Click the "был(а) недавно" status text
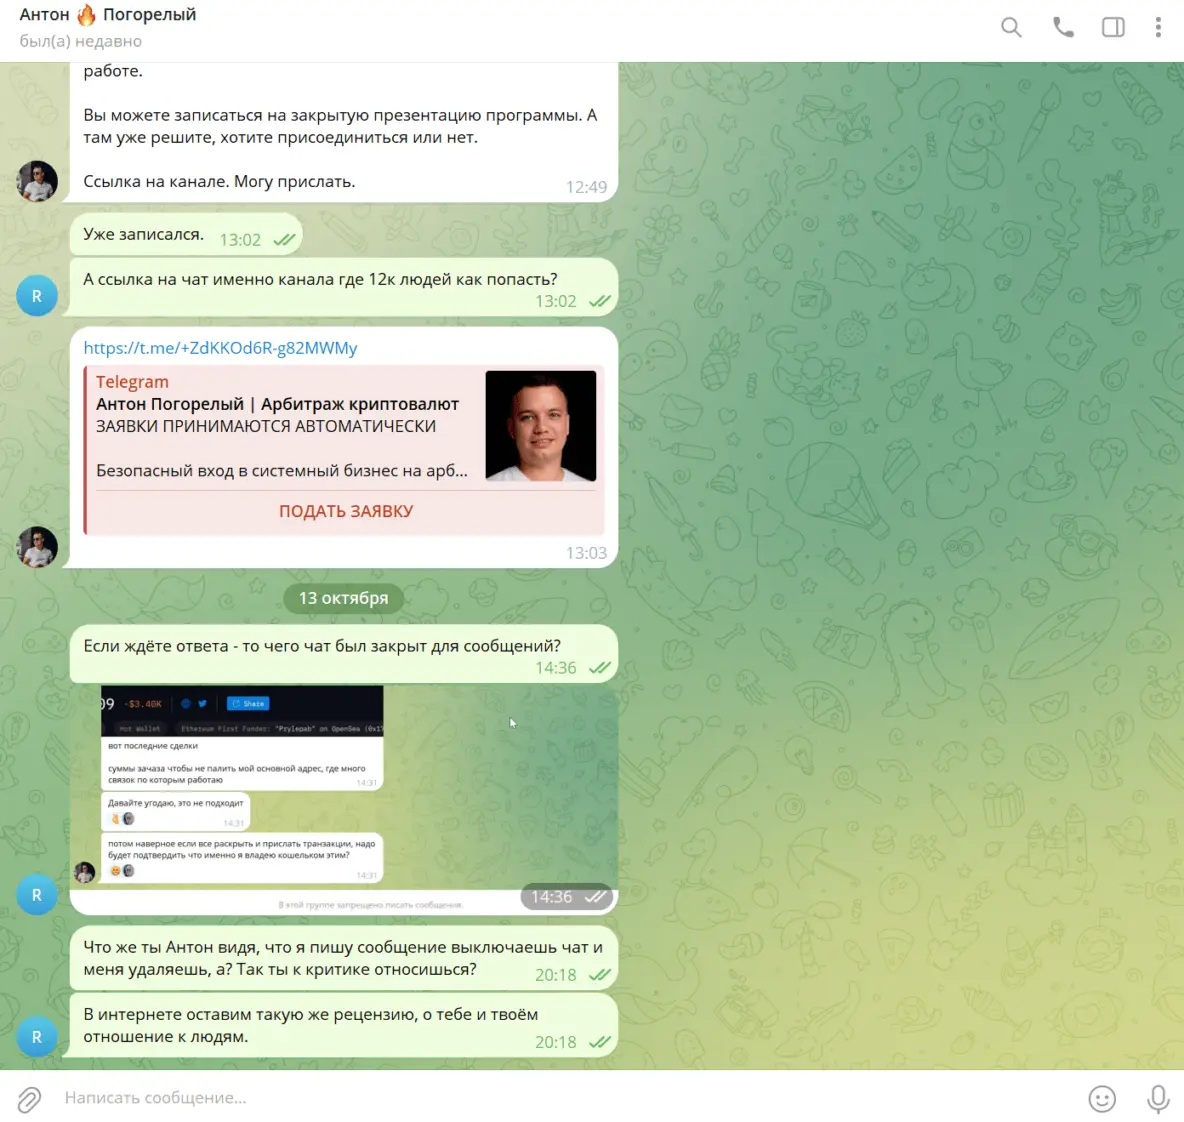Screen dimensions: 1184x1122 click(81, 42)
